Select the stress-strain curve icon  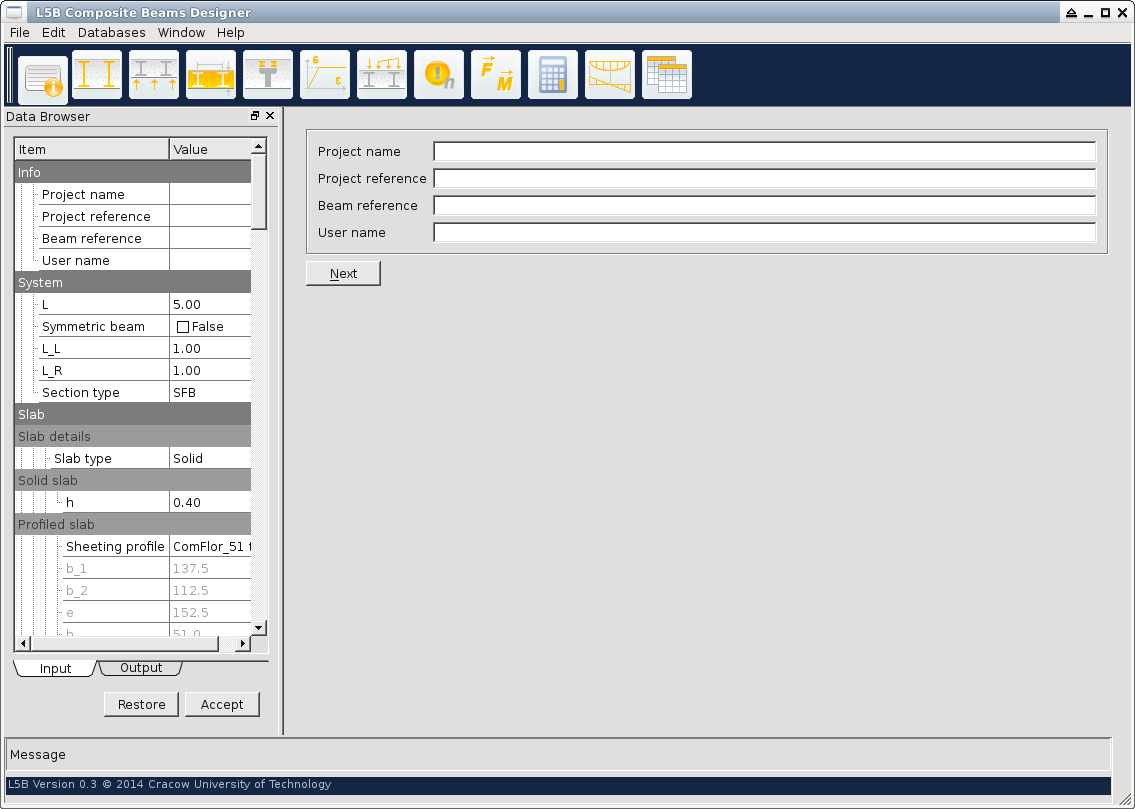(325, 75)
